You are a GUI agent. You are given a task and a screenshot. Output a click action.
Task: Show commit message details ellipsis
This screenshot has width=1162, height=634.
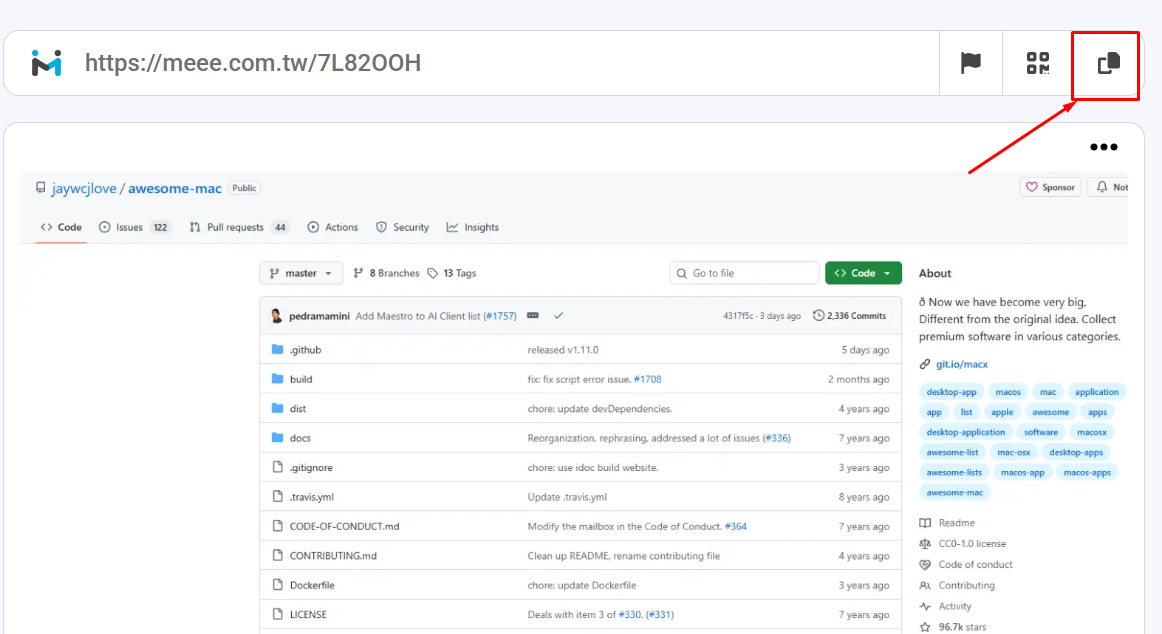click(x=533, y=316)
